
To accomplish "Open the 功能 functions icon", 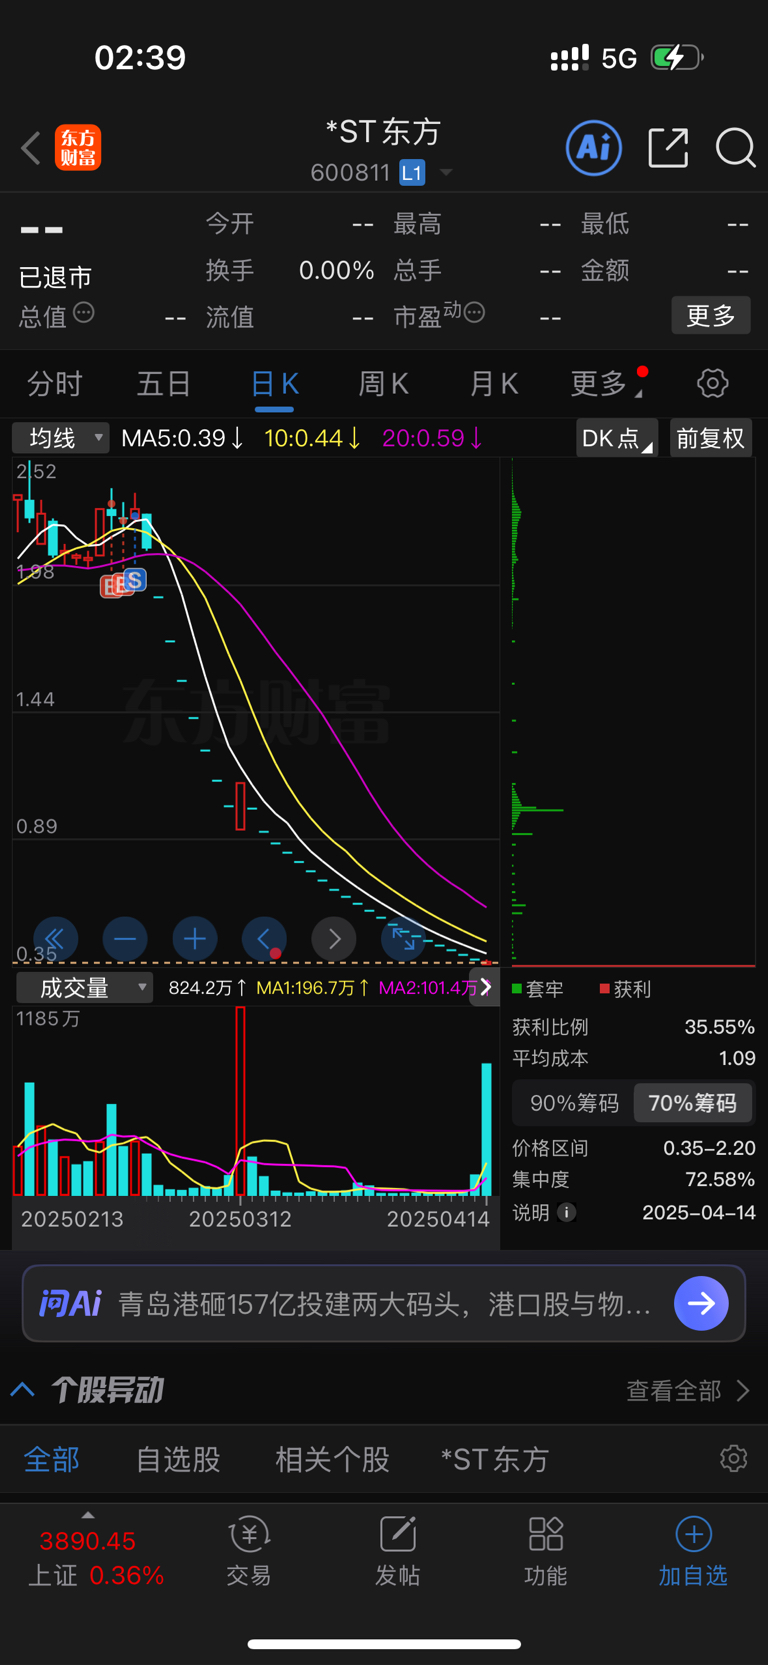I will (x=546, y=1551).
